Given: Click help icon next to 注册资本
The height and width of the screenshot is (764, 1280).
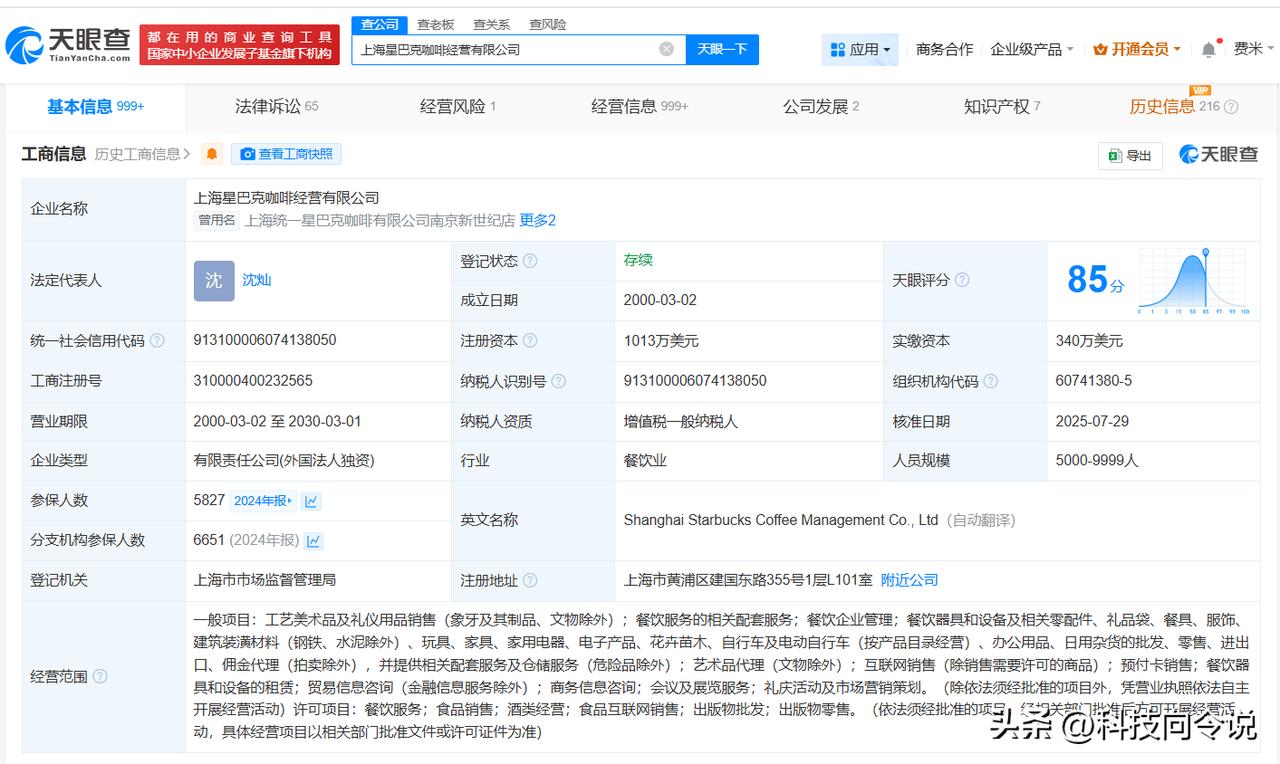Looking at the screenshot, I should pyautogui.click(x=530, y=341).
